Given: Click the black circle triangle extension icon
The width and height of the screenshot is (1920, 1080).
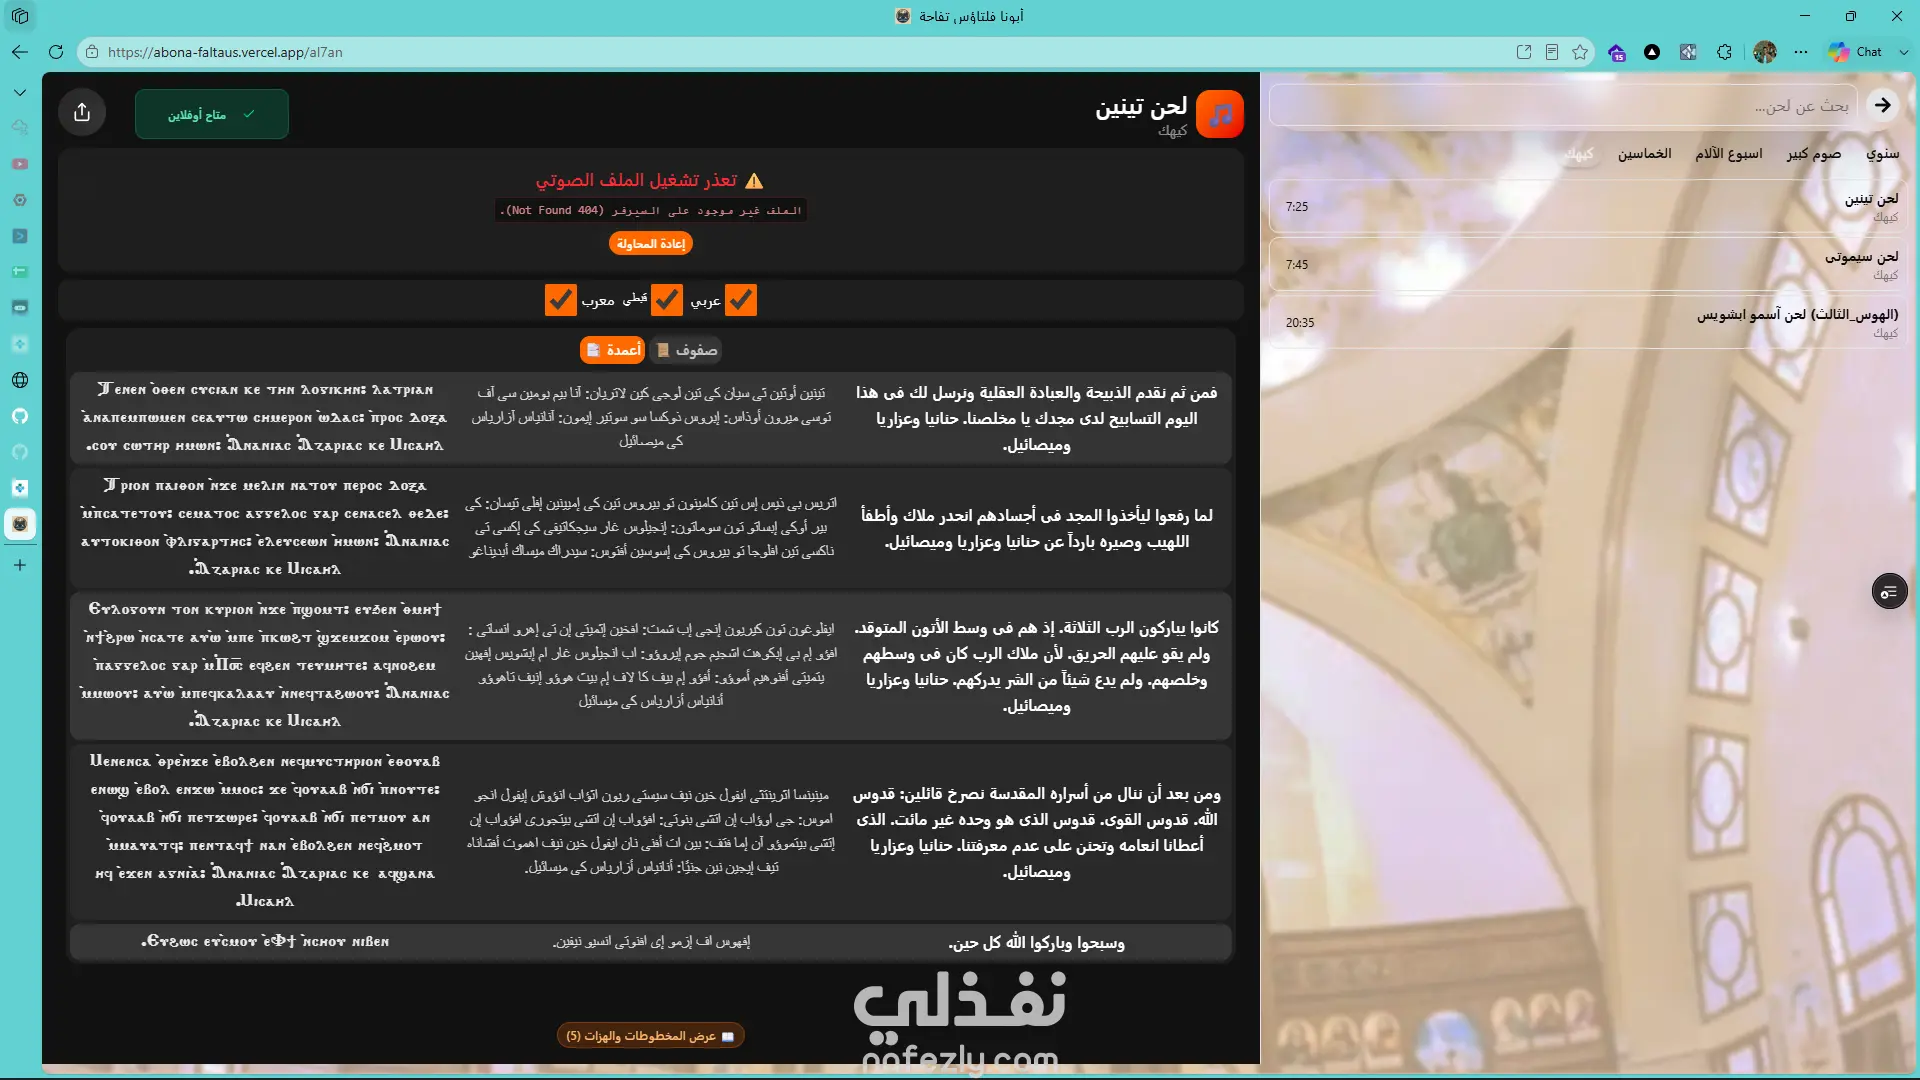Looking at the screenshot, I should click(1652, 52).
